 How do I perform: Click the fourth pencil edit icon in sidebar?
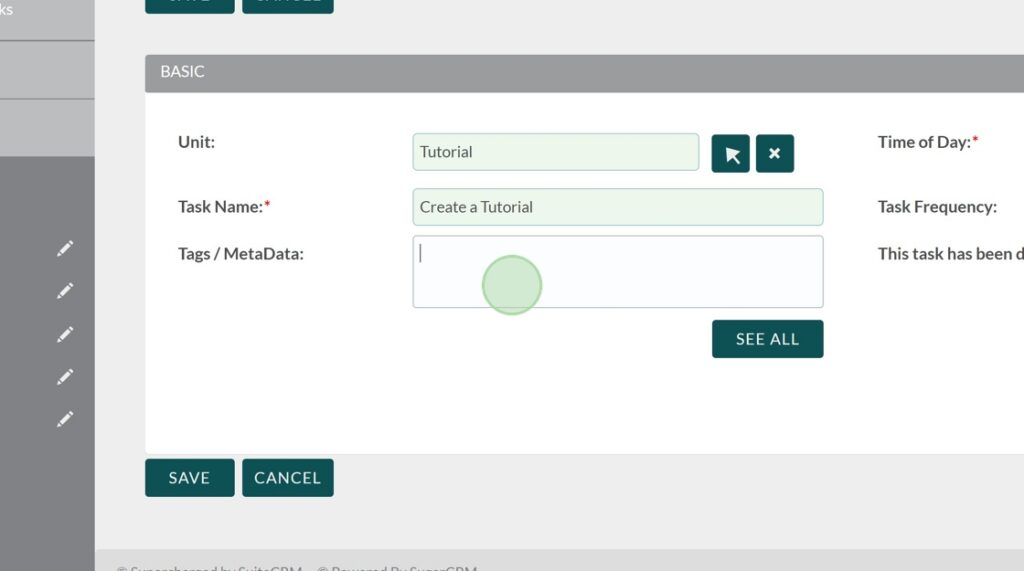click(x=65, y=377)
